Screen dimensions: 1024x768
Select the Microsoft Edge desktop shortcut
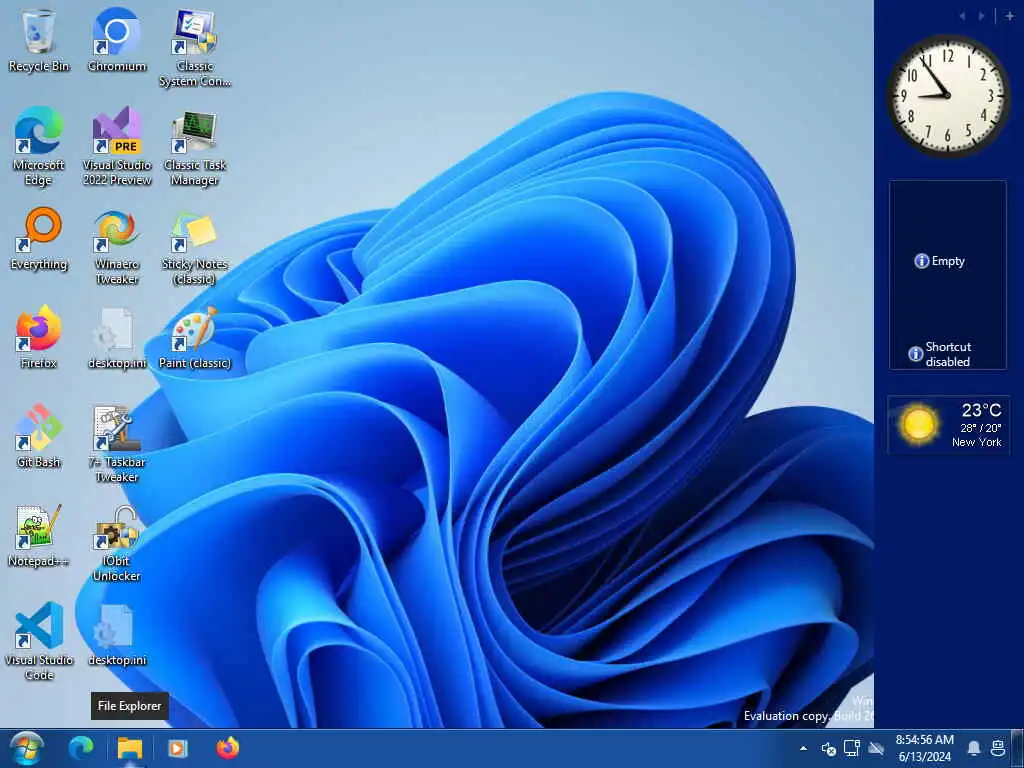[39, 146]
